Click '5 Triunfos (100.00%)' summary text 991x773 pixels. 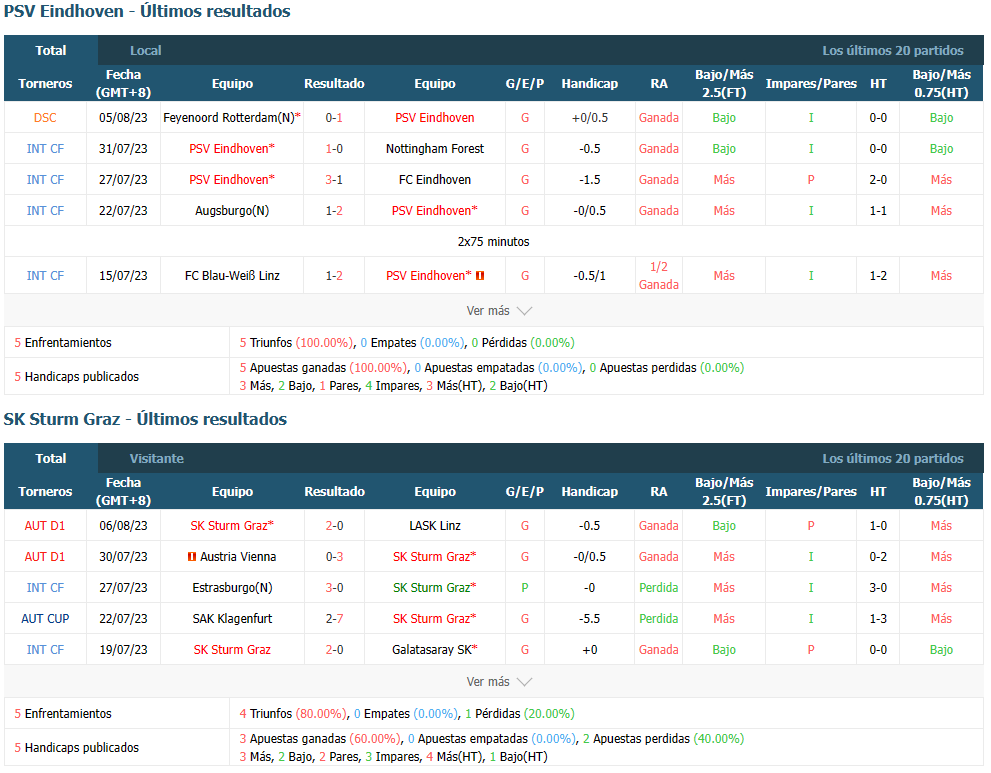296,343
